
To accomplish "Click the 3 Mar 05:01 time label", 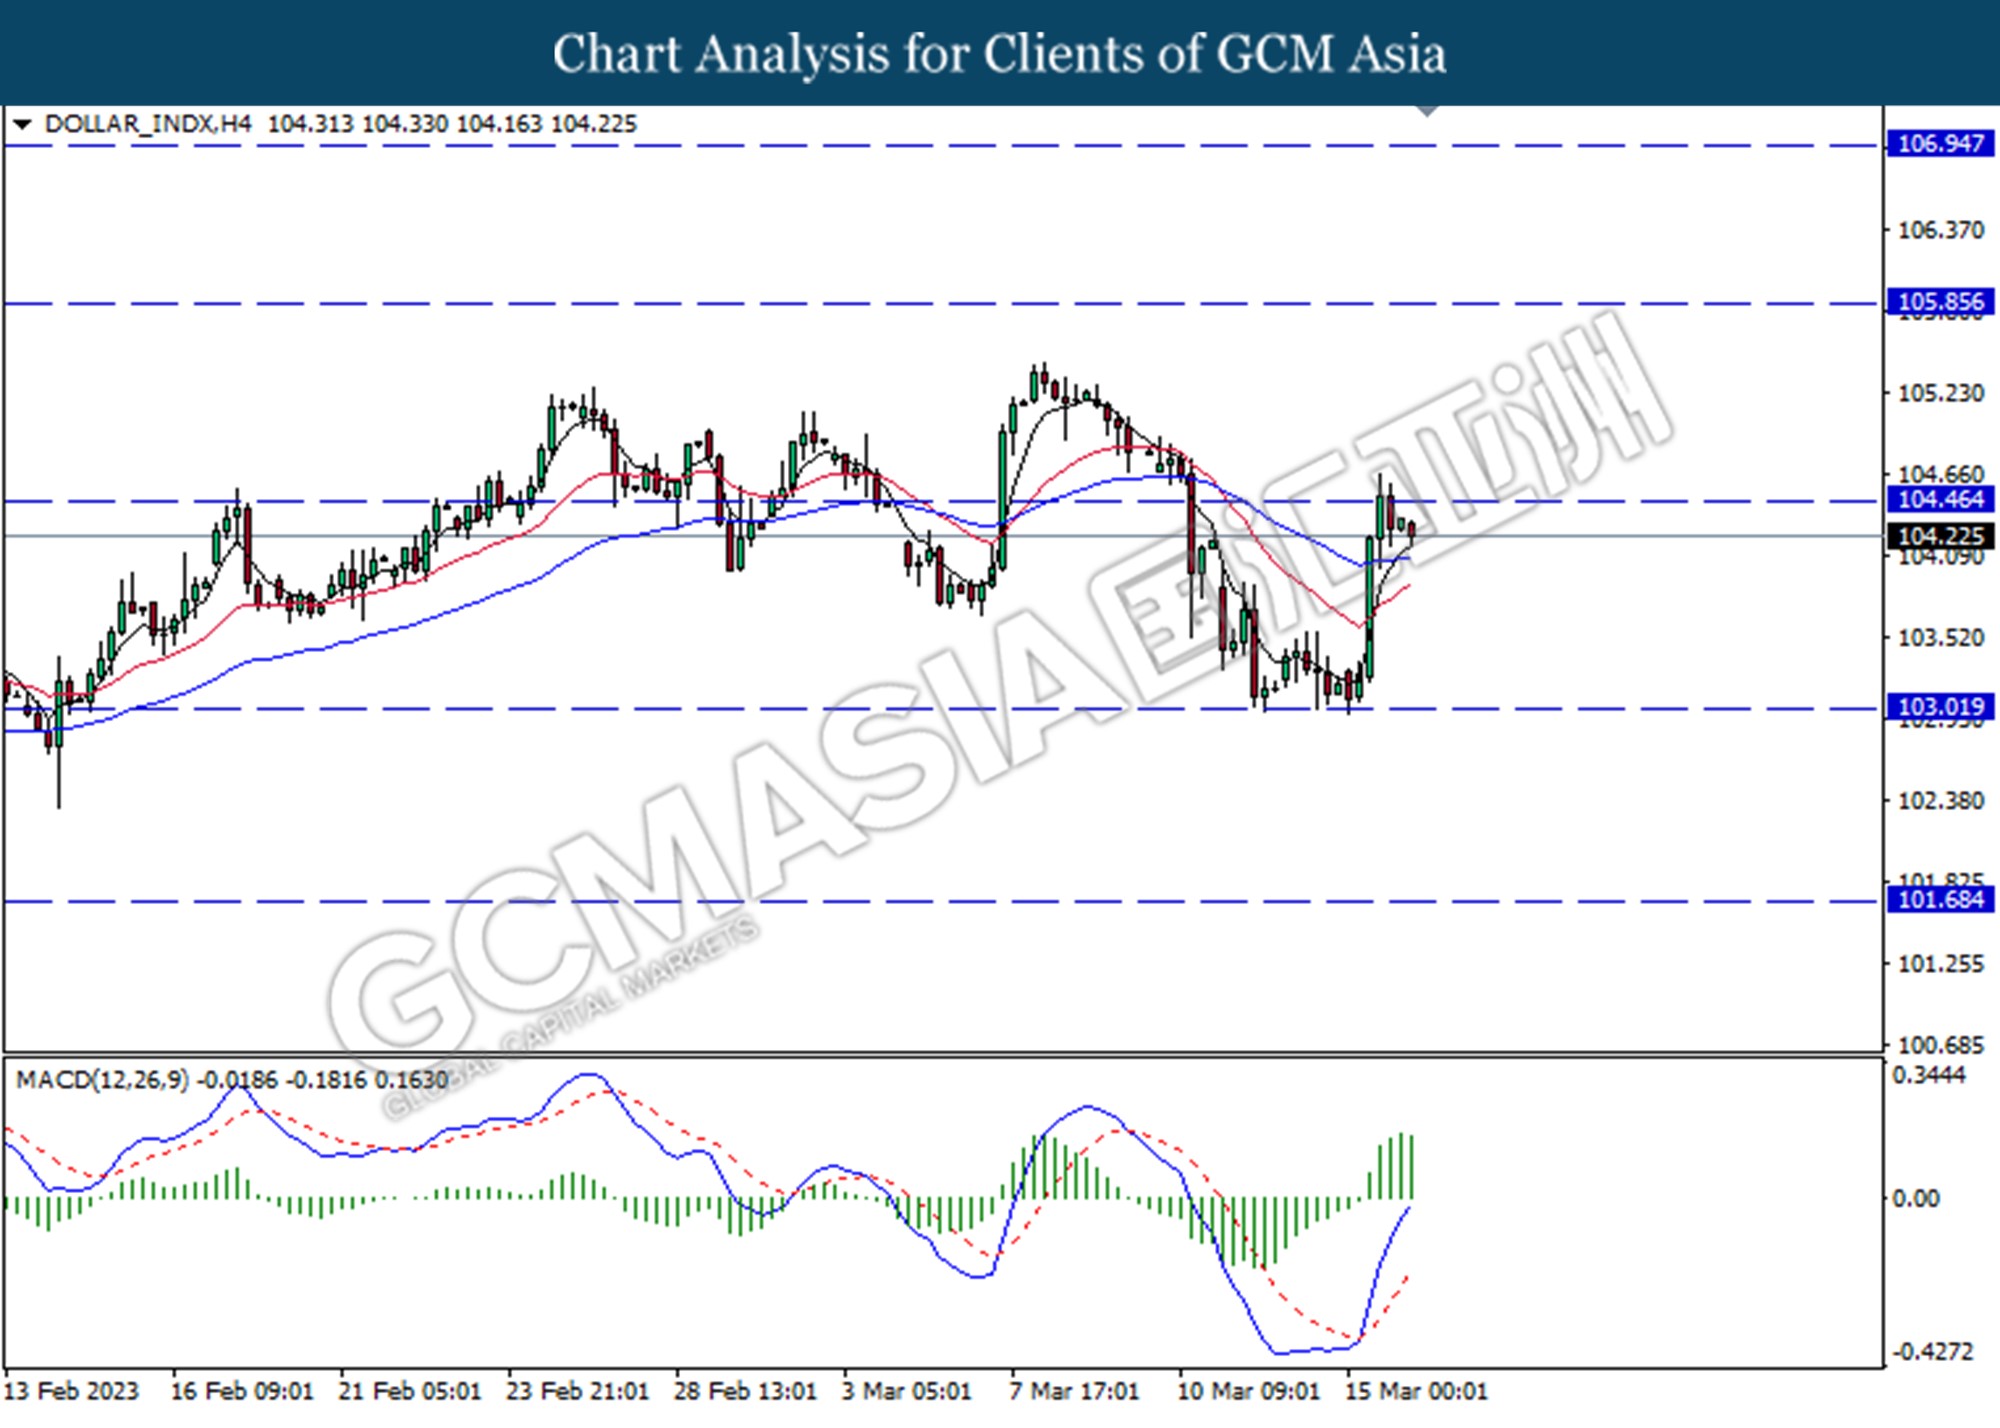I will pyautogui.click(x=907, y=1391).
